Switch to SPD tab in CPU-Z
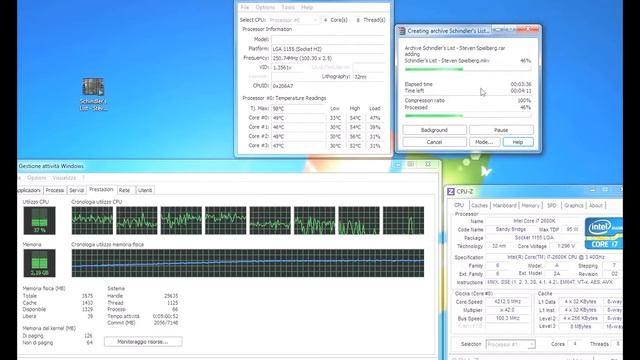 click(x=552, y=206)
